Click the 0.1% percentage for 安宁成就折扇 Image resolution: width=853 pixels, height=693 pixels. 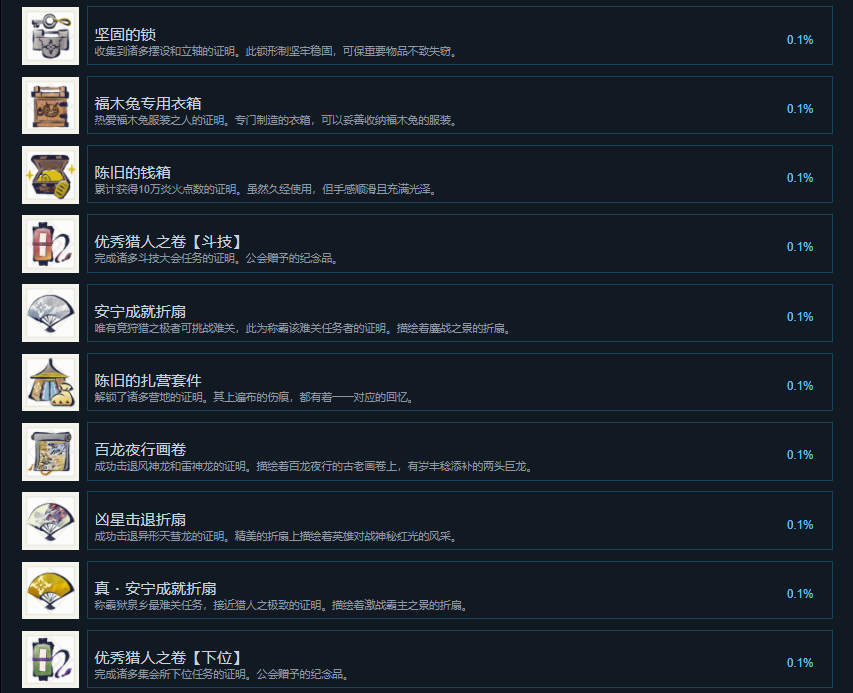point(800,317)
